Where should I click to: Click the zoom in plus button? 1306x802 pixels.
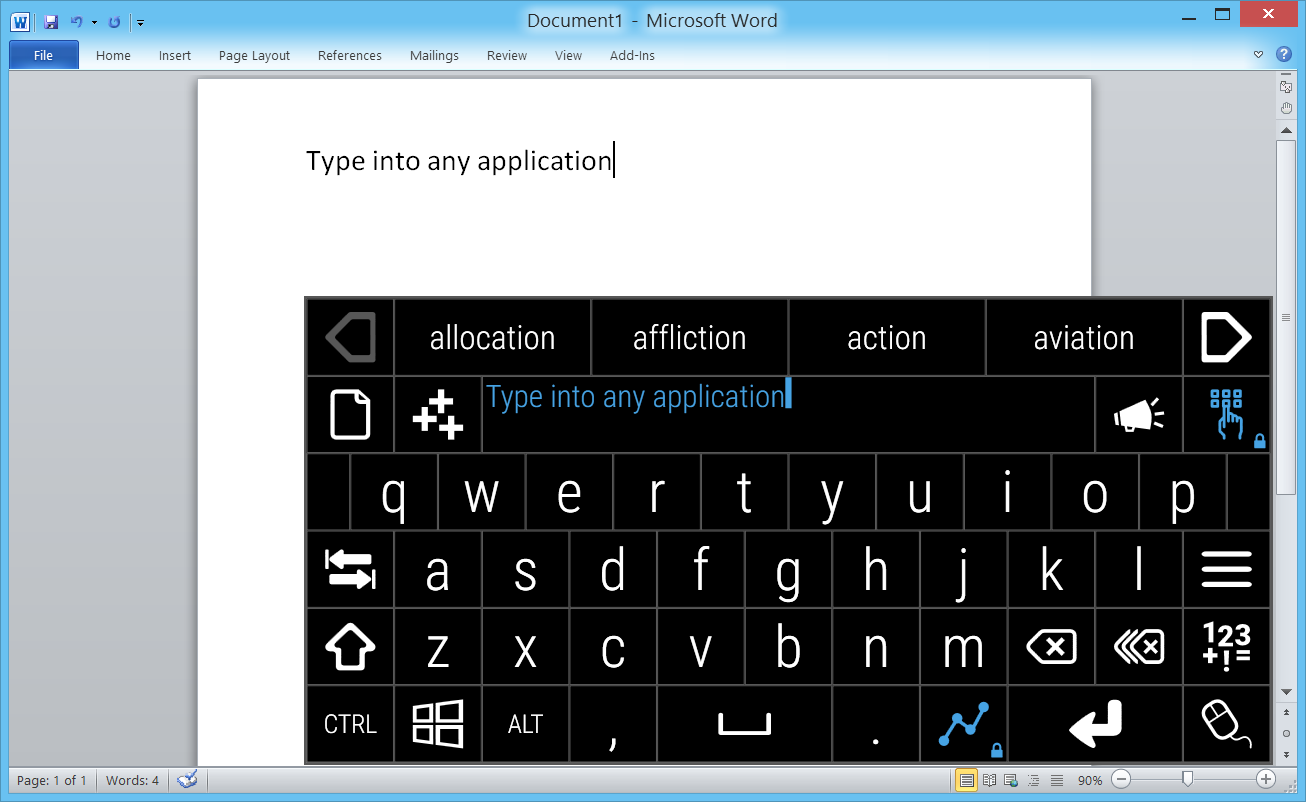click(1266, 779)
